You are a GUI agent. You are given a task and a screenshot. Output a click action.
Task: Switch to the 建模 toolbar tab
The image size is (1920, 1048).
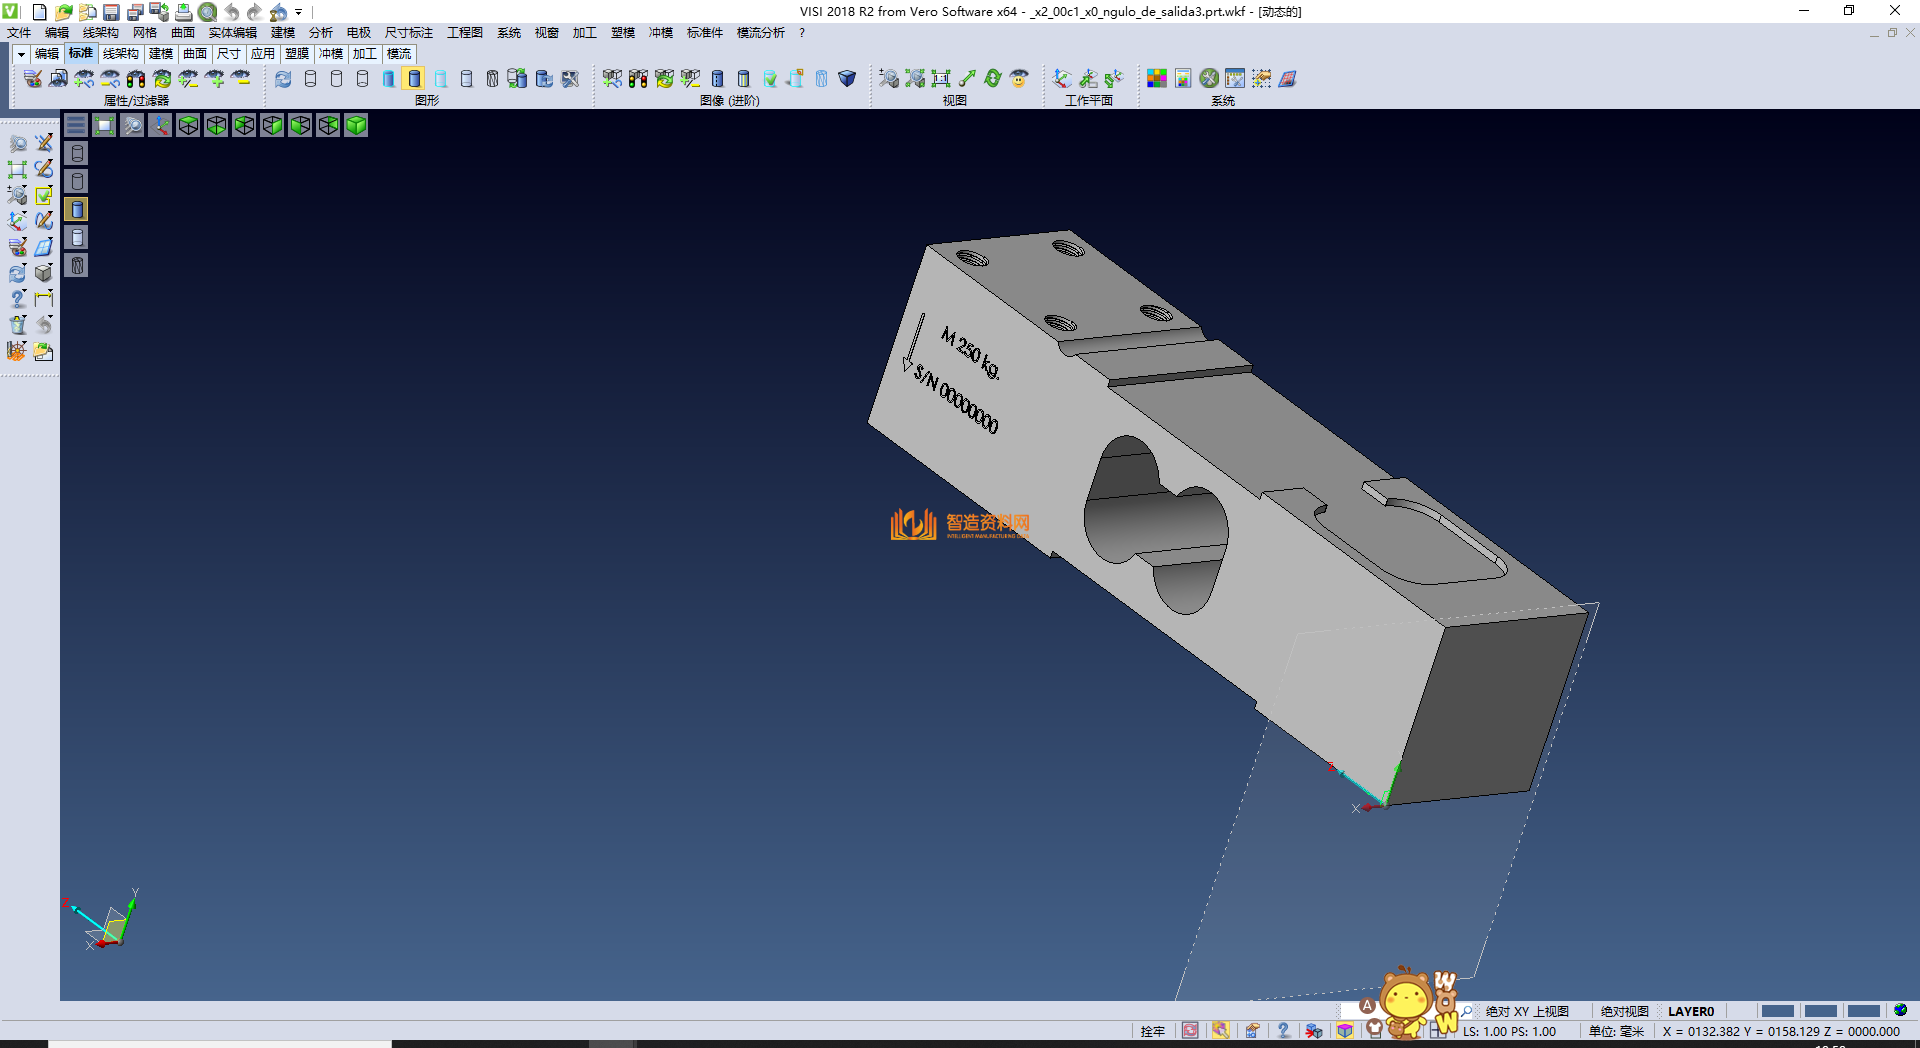[161, 54]
